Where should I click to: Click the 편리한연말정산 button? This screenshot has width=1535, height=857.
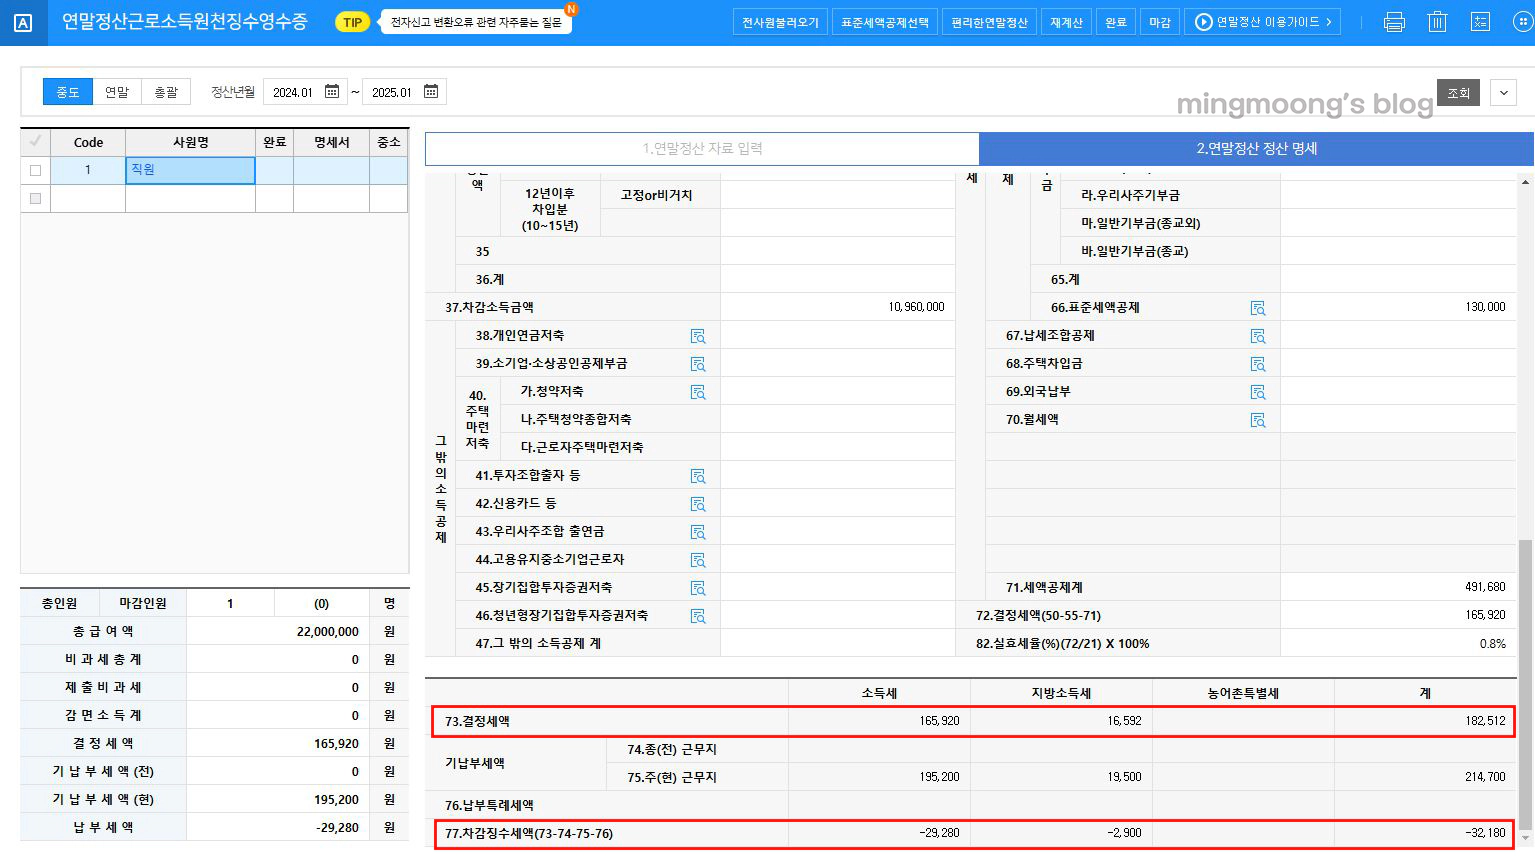click(x=989, y=22)
